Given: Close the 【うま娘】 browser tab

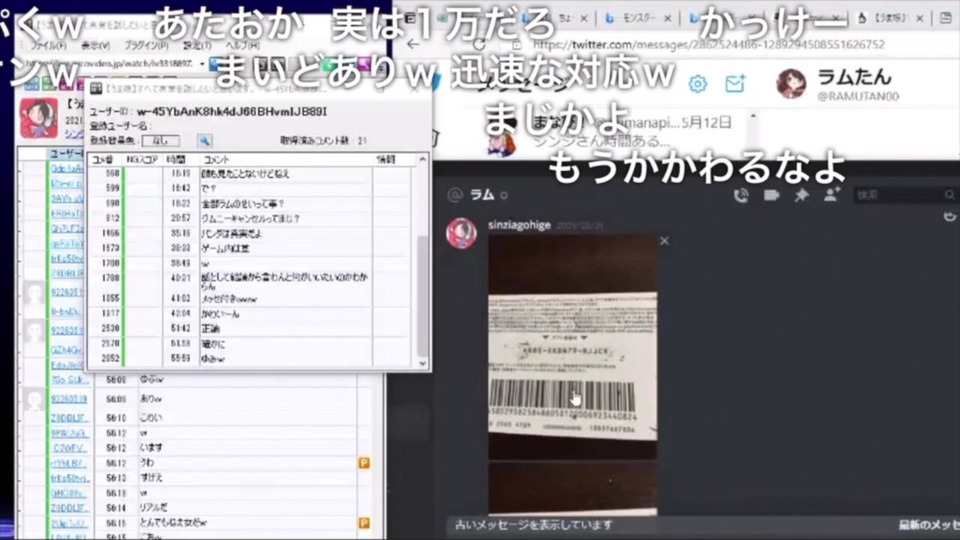Looking at the screenshot, I should tap(920, 19).
